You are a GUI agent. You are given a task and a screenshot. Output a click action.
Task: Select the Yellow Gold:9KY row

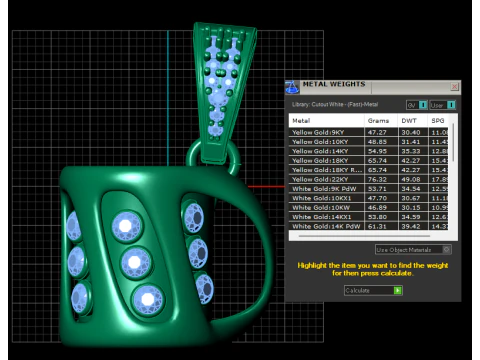pos(368,132)
